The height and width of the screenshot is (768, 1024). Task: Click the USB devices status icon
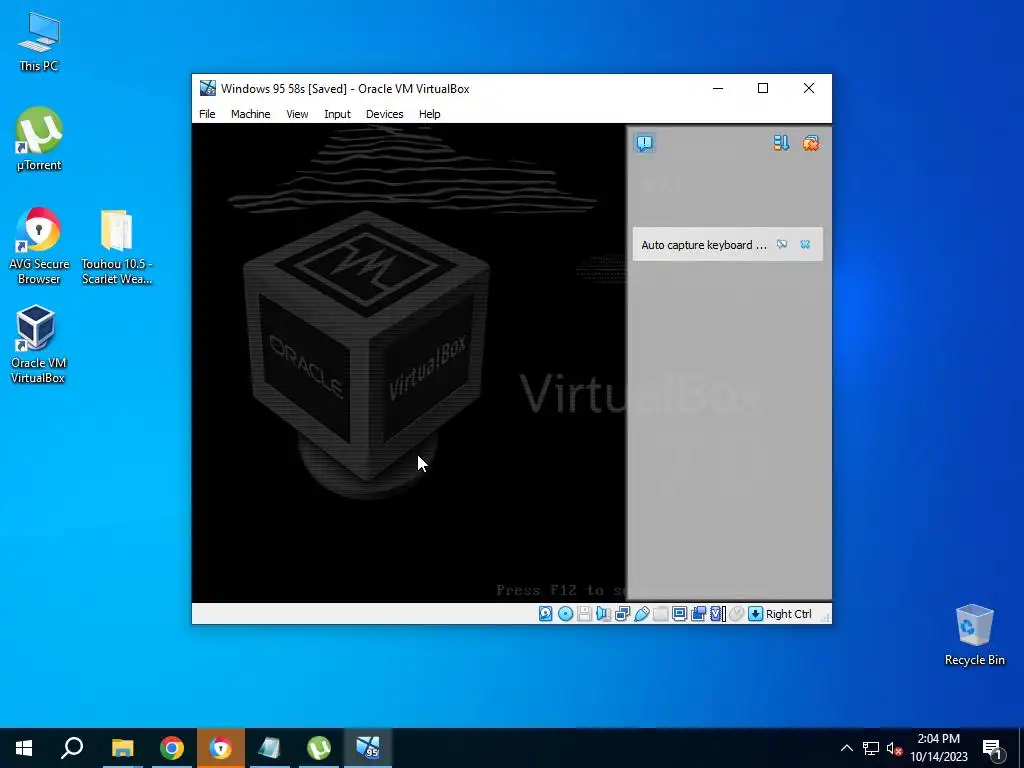pos(641,614)
